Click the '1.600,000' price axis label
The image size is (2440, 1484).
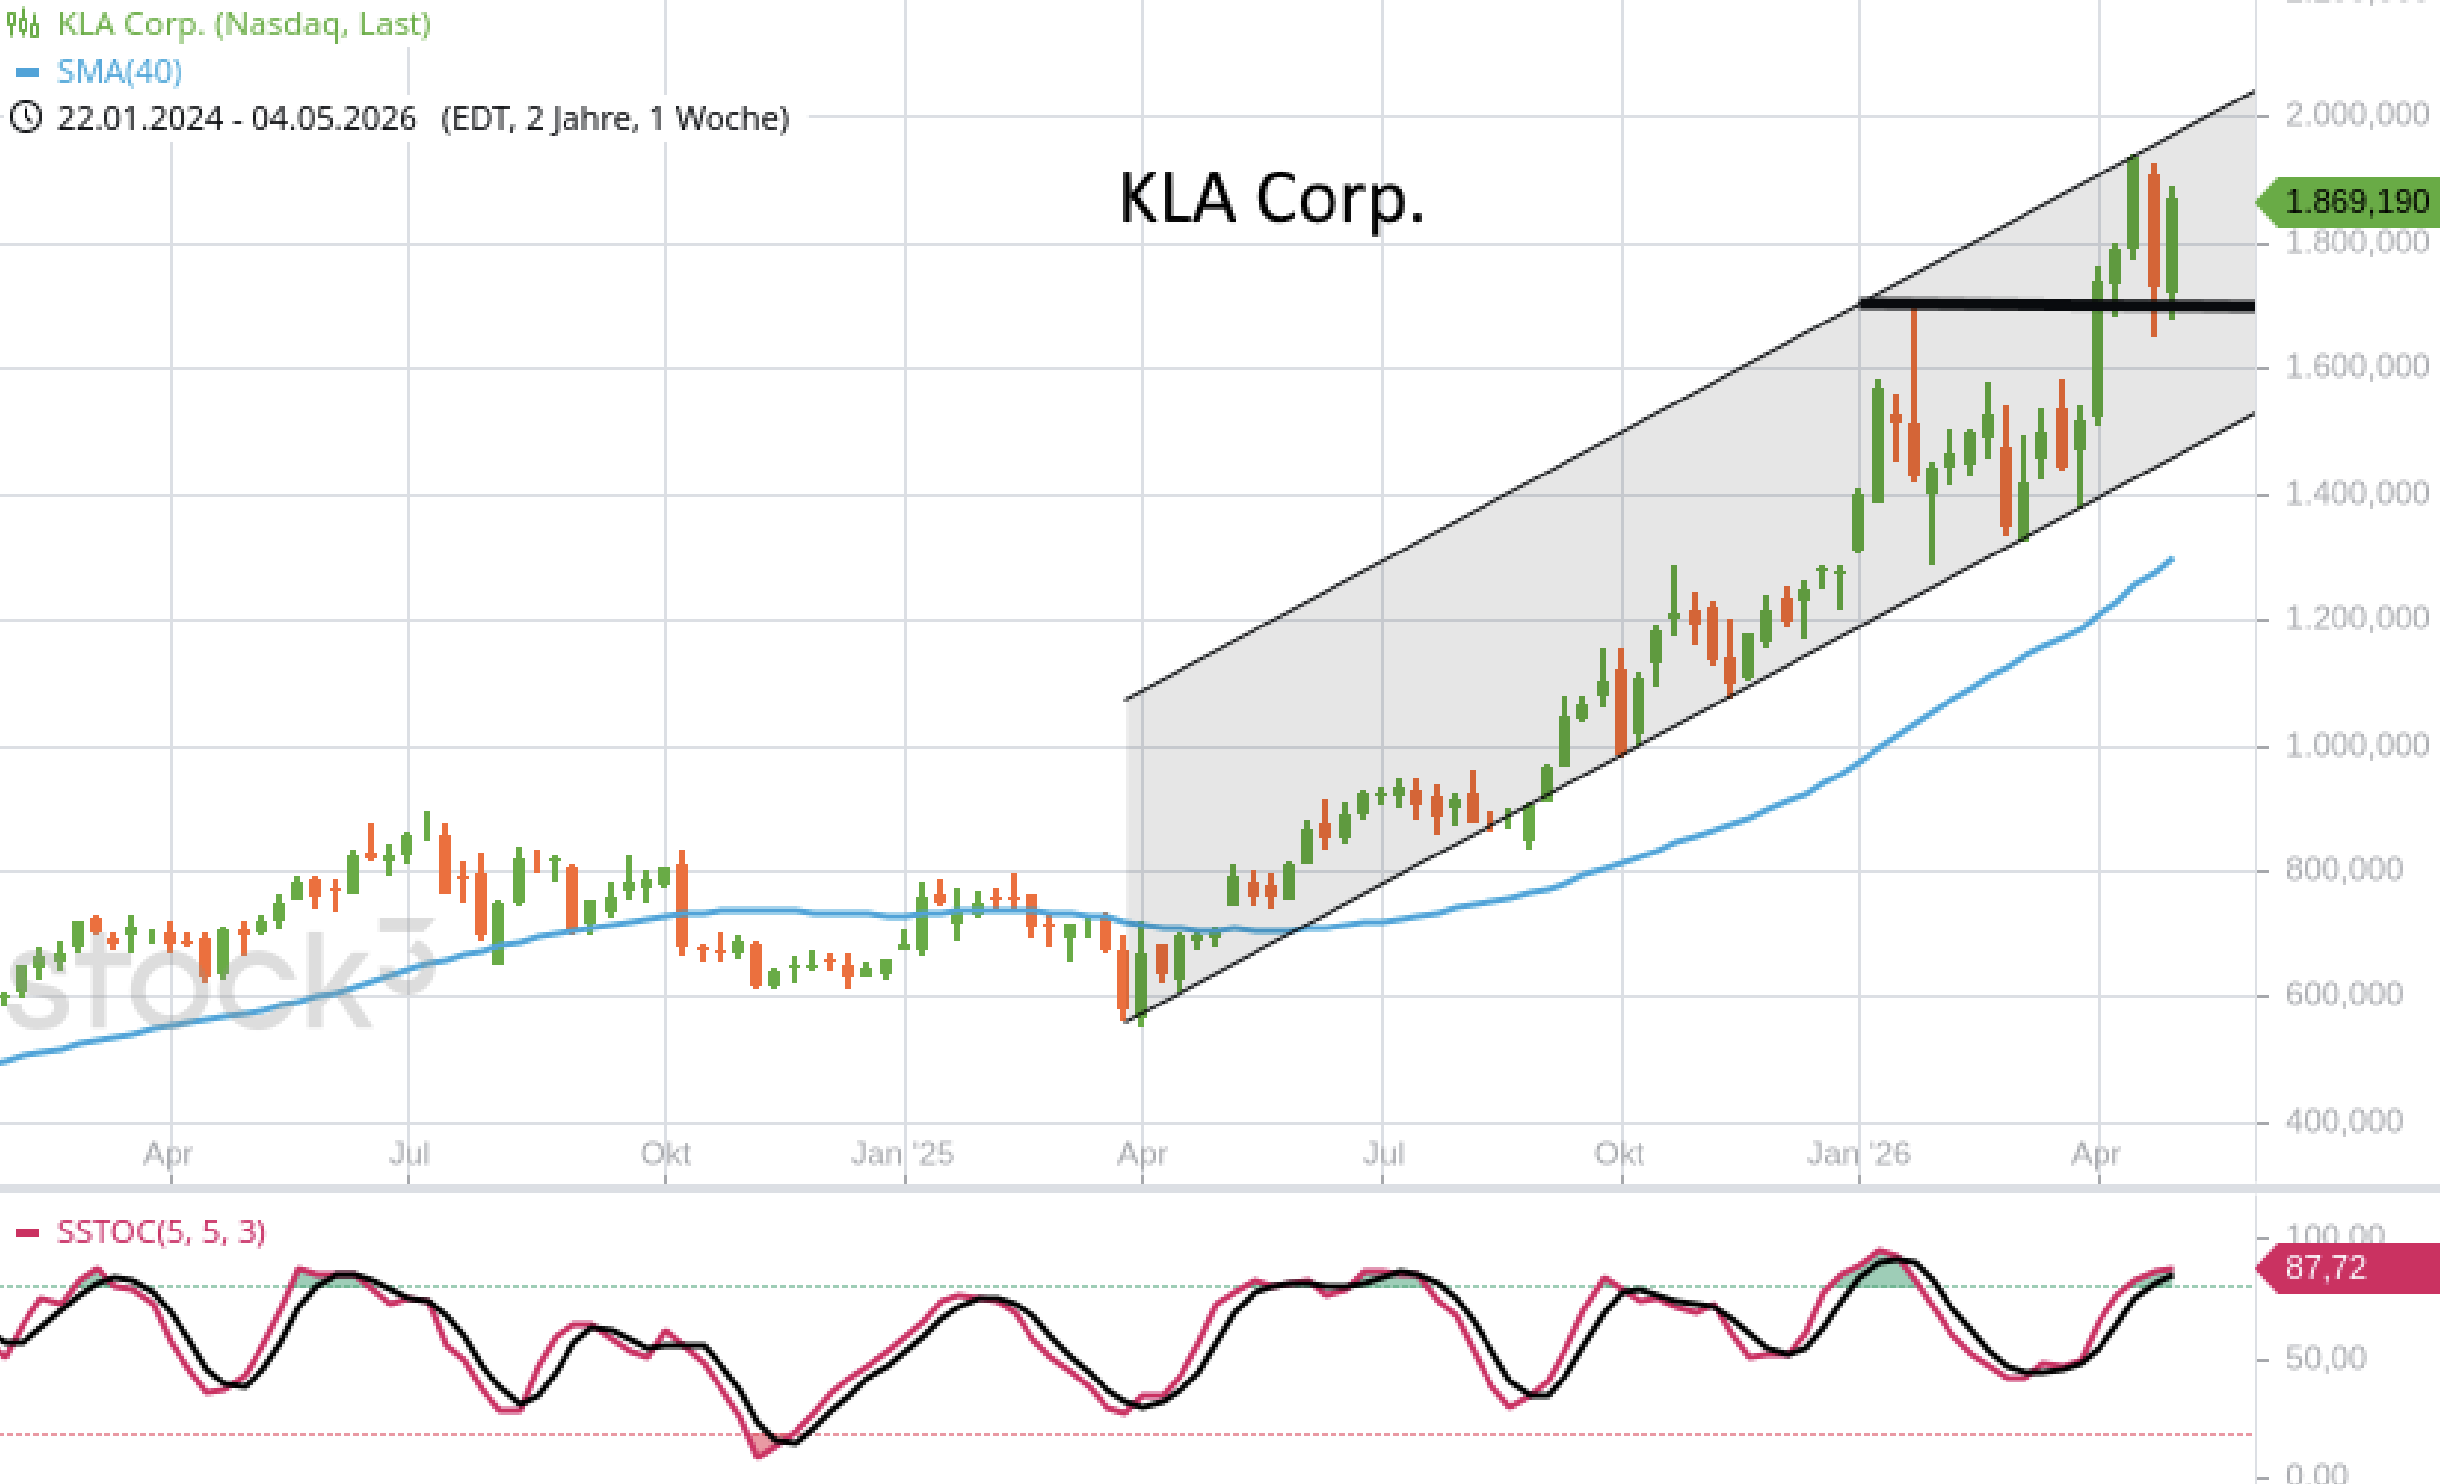[x=2357, y=367]
